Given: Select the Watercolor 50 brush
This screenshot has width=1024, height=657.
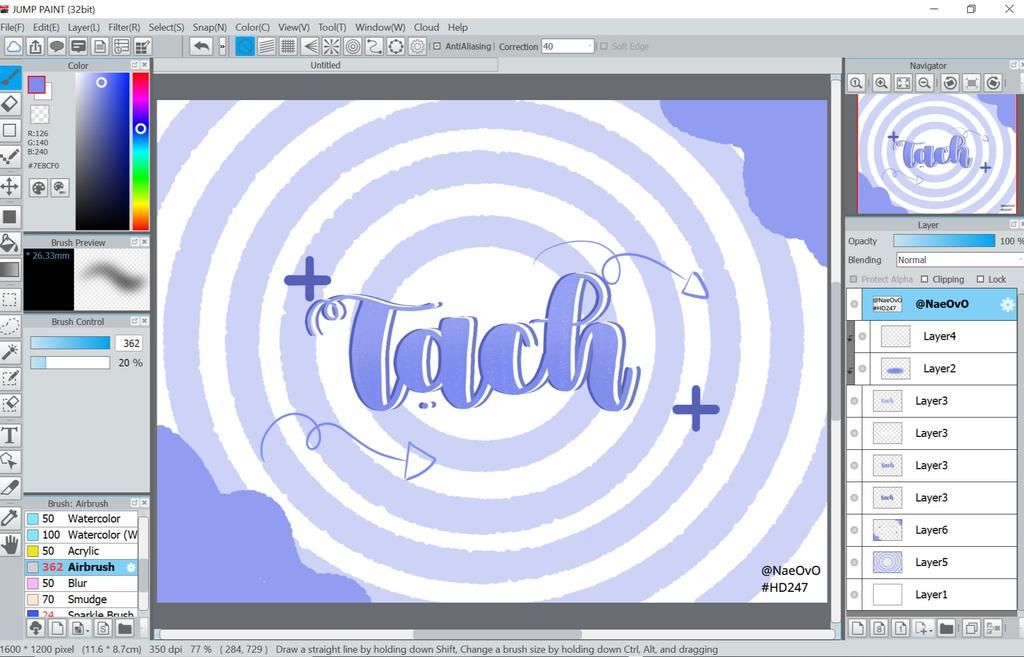Looking at the screenshot, I should pyautogui.click(x=82, y=519).
